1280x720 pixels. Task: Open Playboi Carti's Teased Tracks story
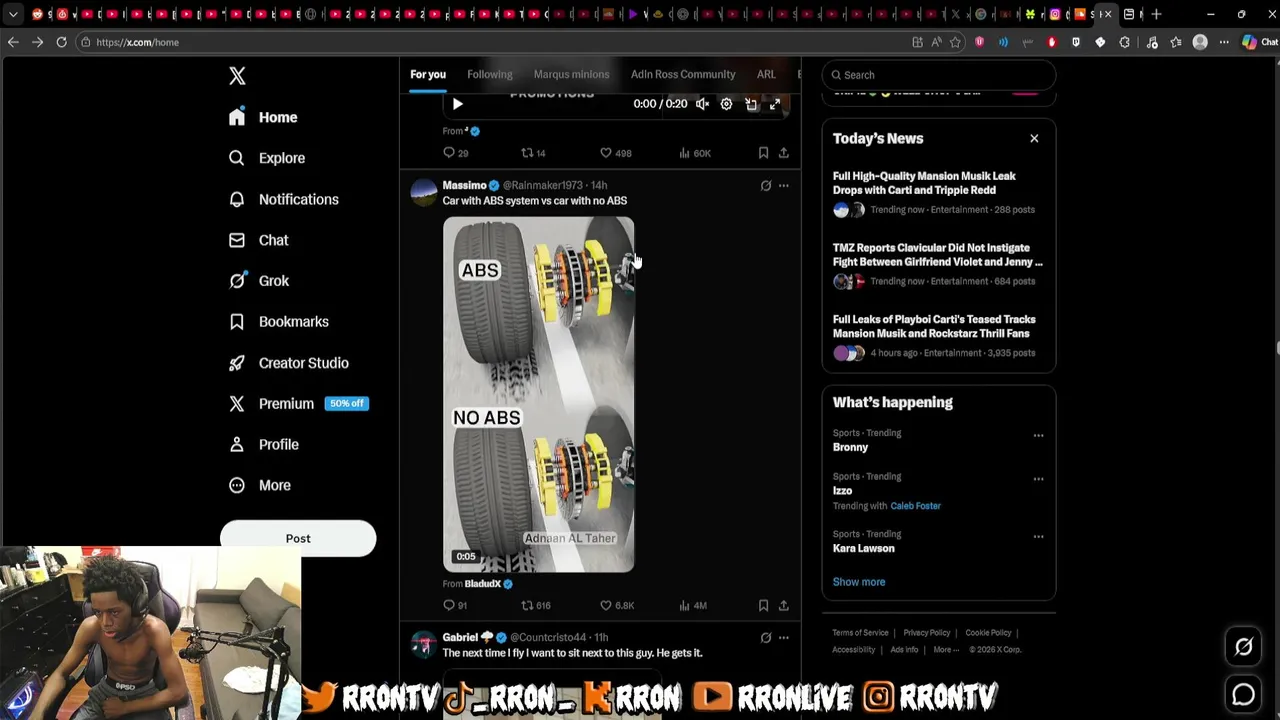pos(938,336)
